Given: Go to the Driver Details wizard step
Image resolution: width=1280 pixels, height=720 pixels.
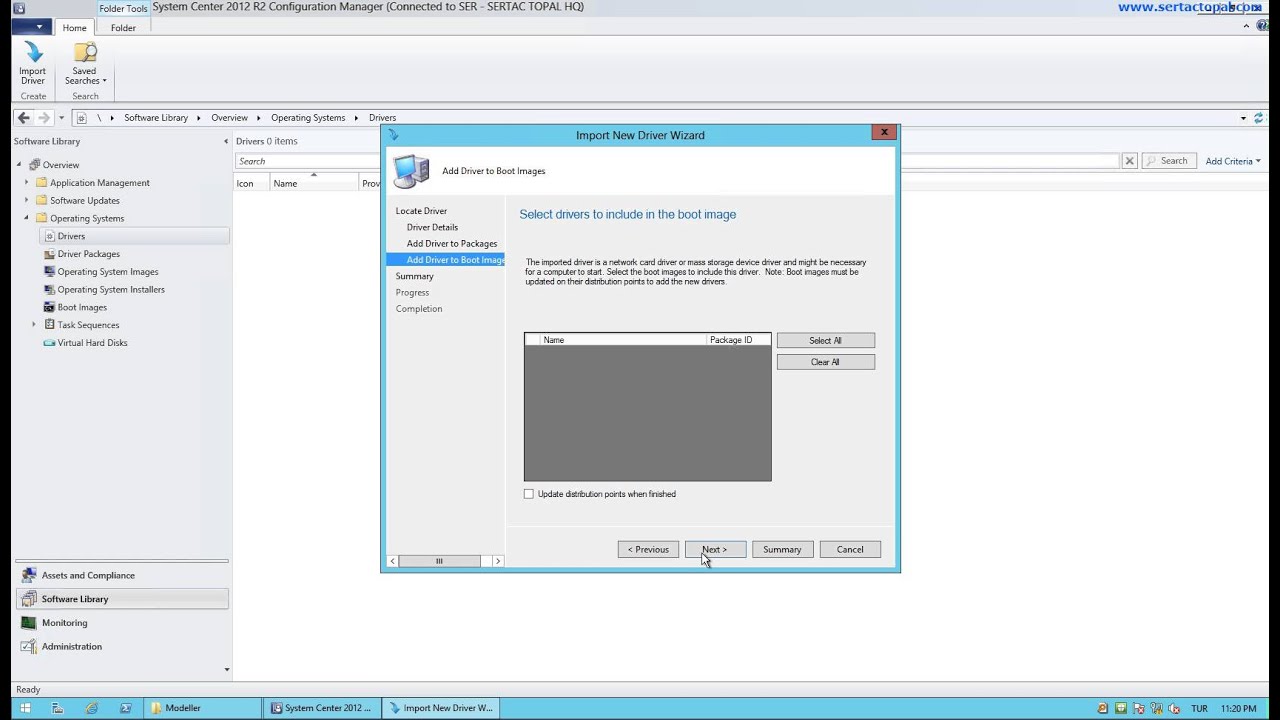Looking at the screenshot, I should [432, 227].
